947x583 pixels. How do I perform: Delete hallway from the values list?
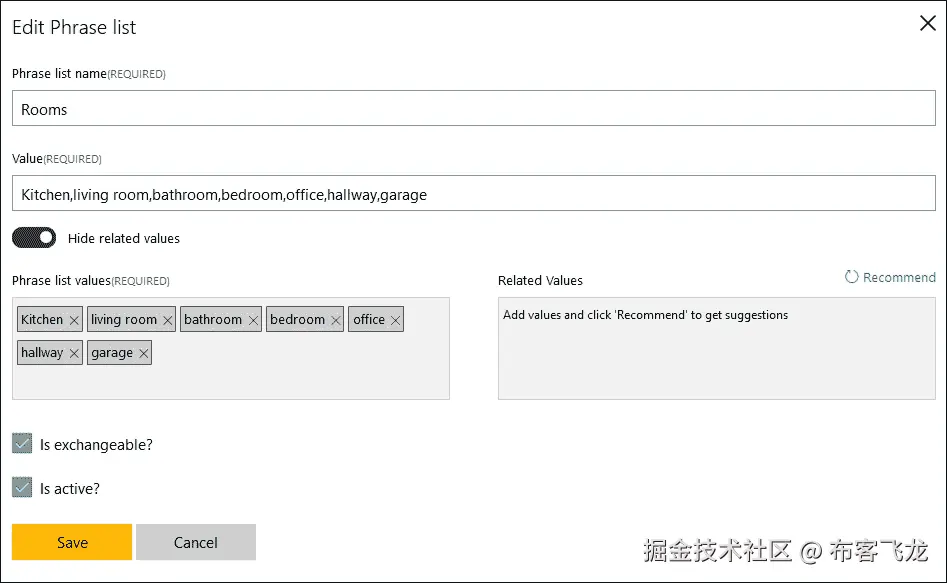[74, 353]
